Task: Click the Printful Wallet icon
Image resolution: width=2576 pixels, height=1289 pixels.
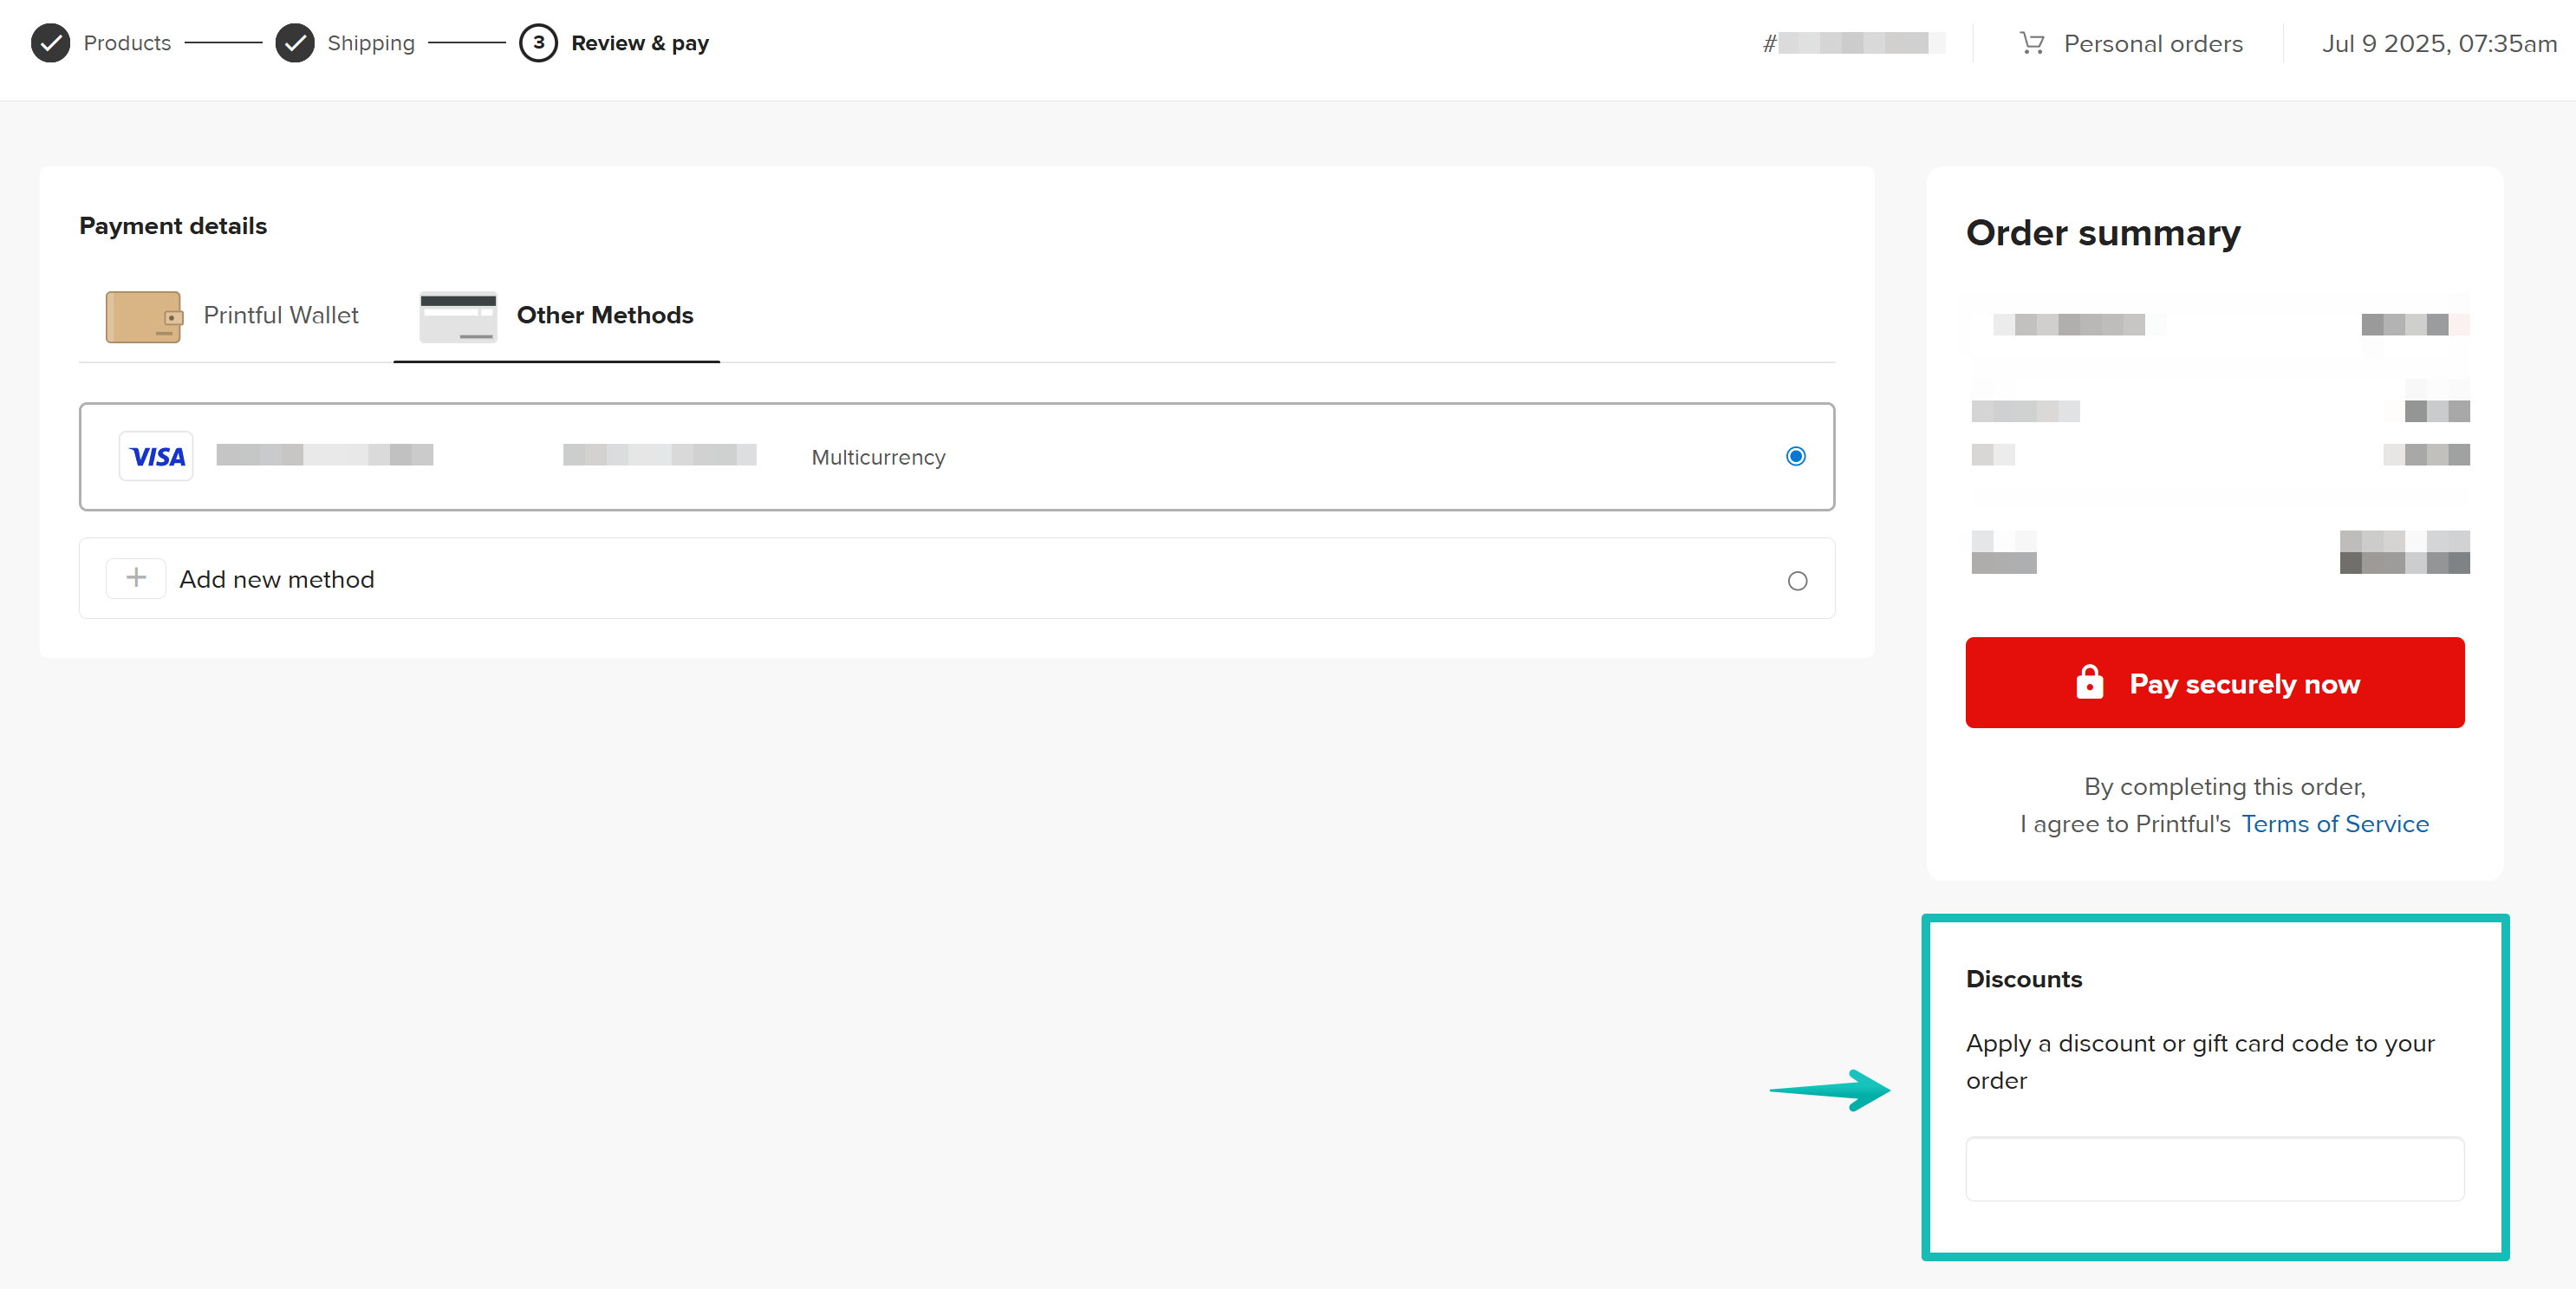Action: tap(143, 316)
